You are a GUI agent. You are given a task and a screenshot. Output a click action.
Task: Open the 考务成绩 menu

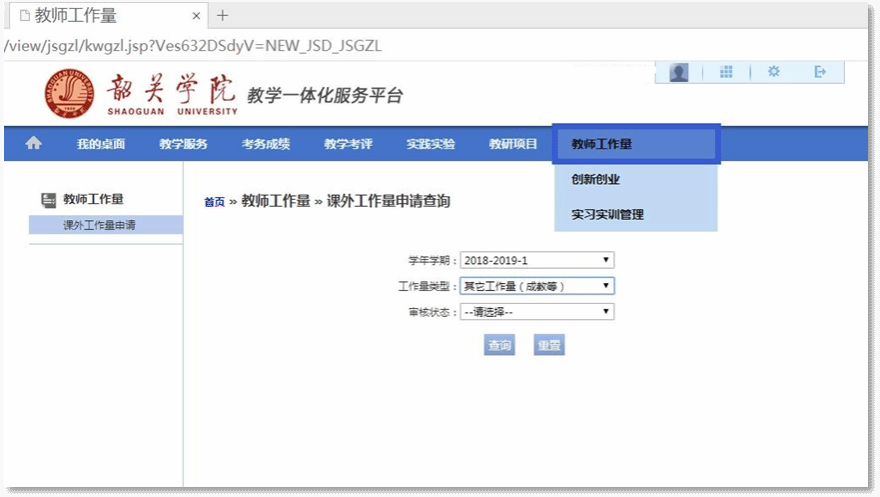pyautogui.click(x=266, y=144)
